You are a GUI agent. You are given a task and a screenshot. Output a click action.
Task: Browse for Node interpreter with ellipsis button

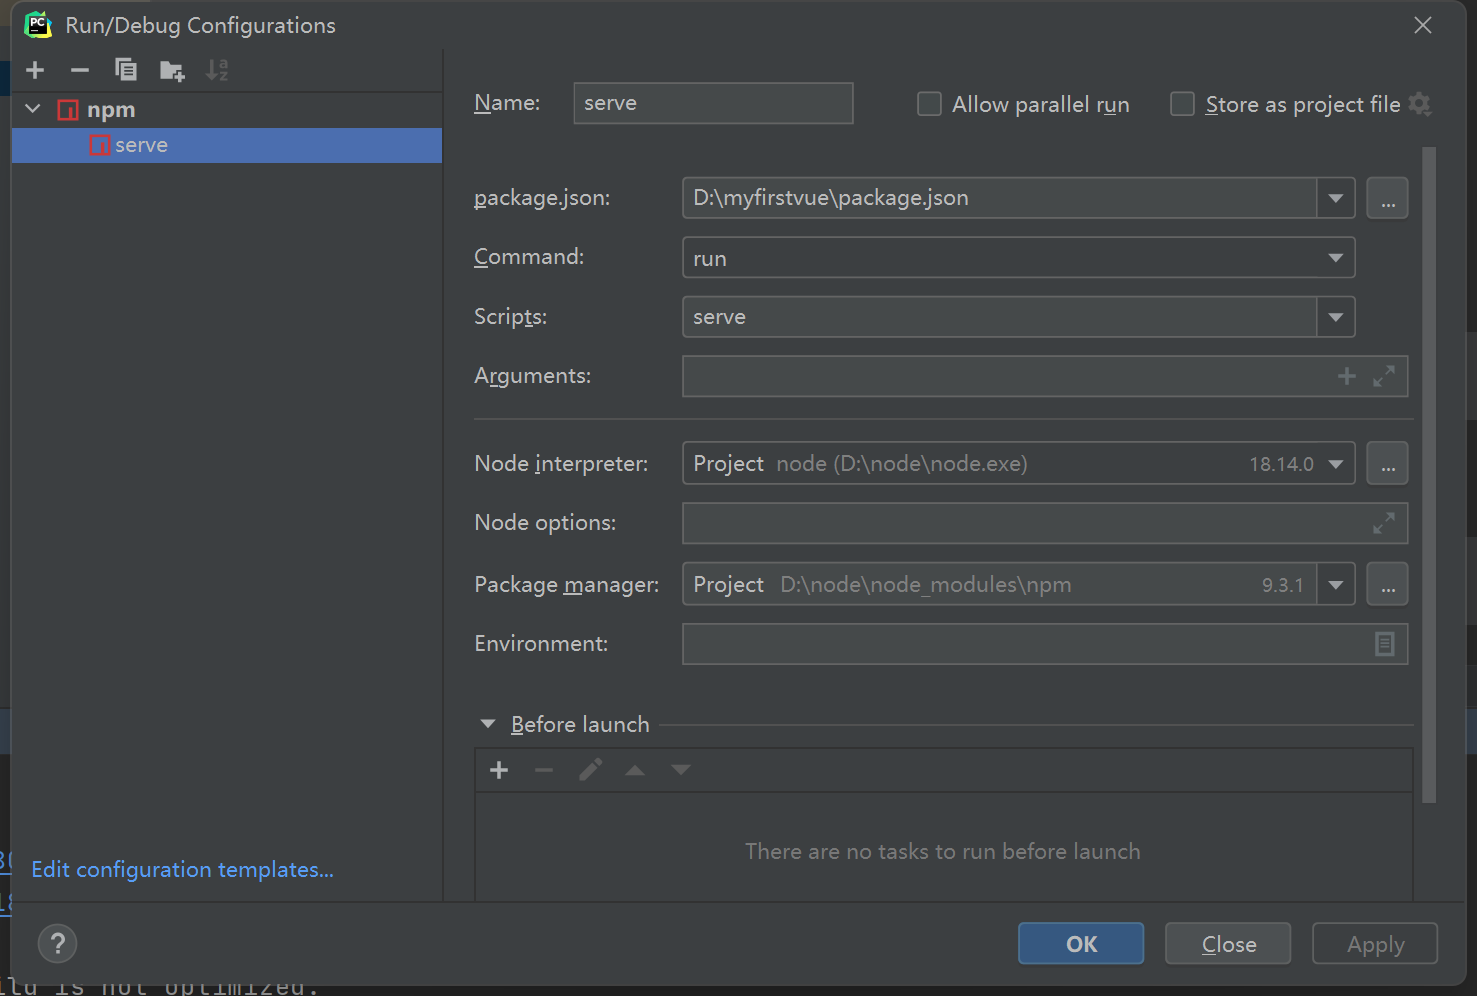pos(1387,464)
